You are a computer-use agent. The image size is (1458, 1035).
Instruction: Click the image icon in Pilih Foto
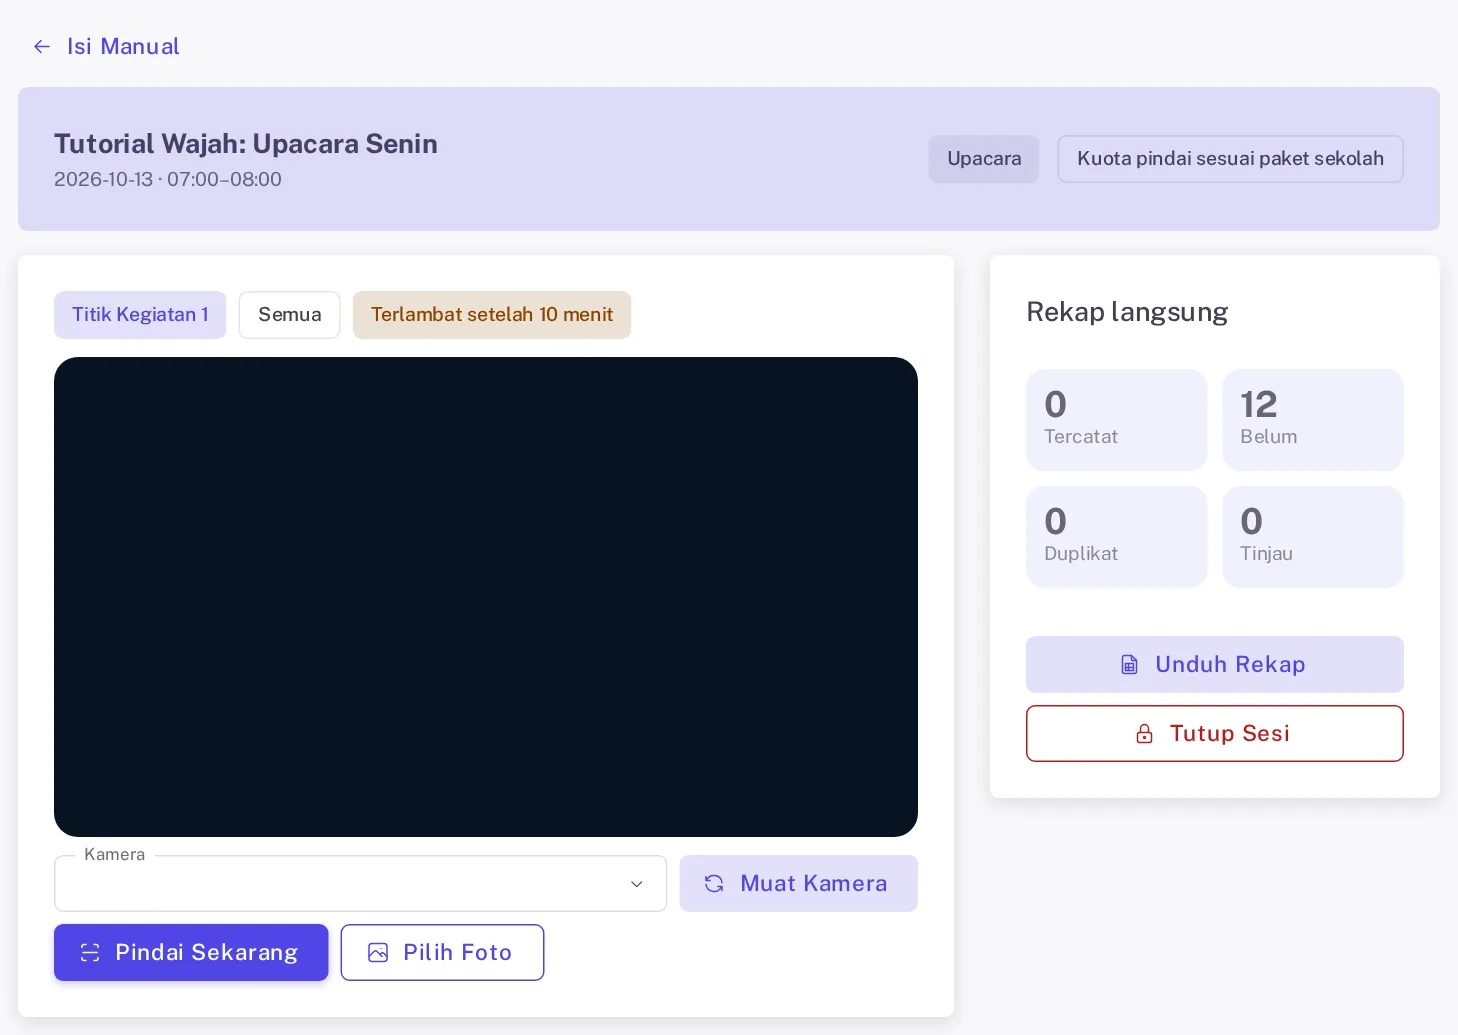[378, 953]
